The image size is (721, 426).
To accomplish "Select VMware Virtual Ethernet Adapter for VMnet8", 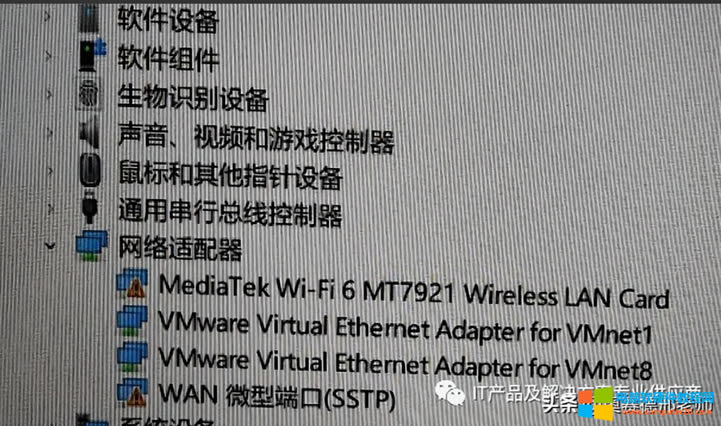I will coord(405,363).
